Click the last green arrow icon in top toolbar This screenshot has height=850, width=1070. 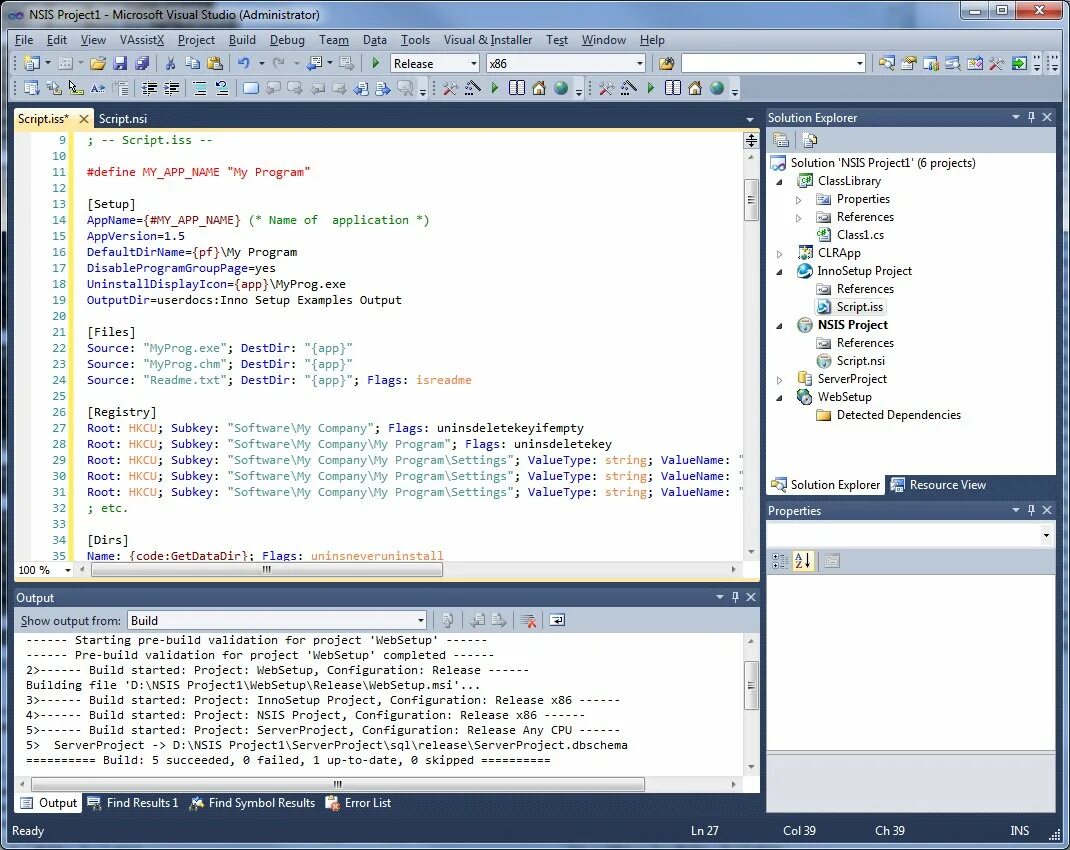1018,63
